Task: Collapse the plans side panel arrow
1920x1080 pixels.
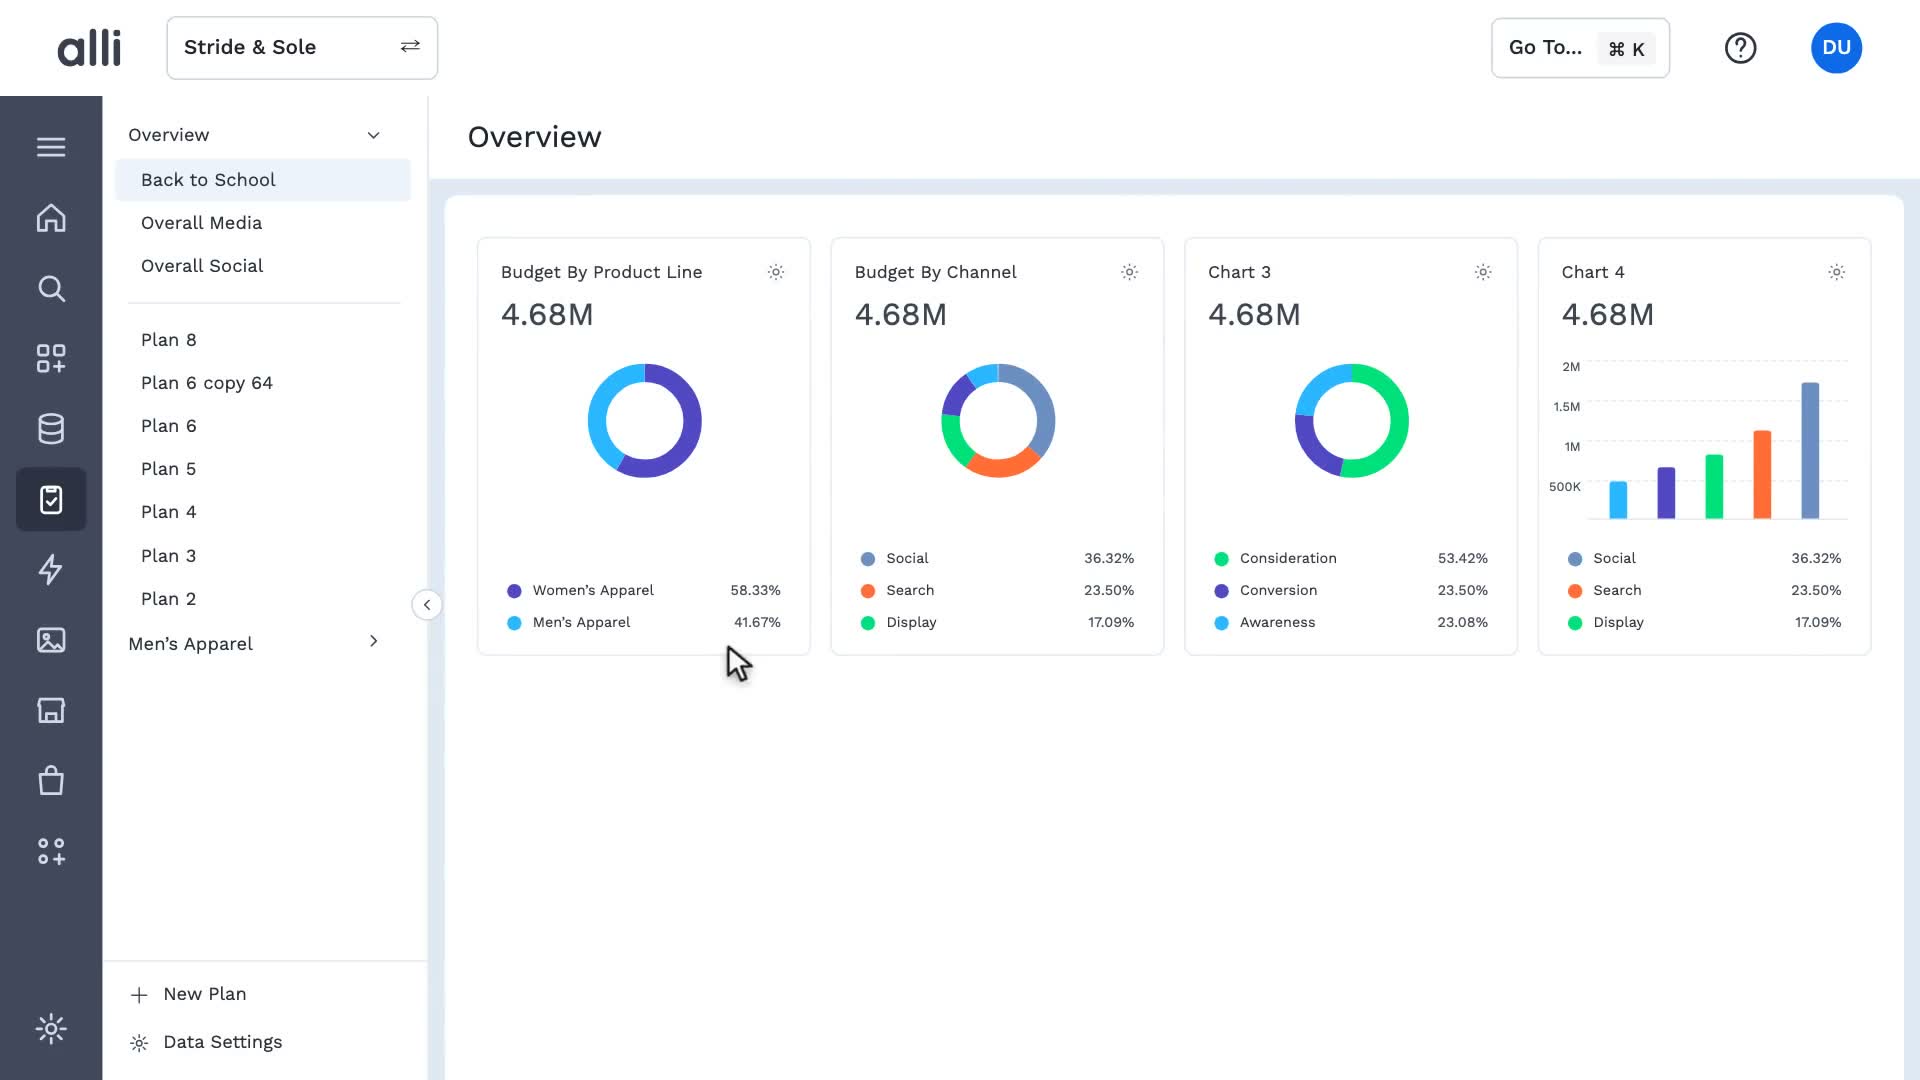Action: pyautogui.click(x=427, y=605)
